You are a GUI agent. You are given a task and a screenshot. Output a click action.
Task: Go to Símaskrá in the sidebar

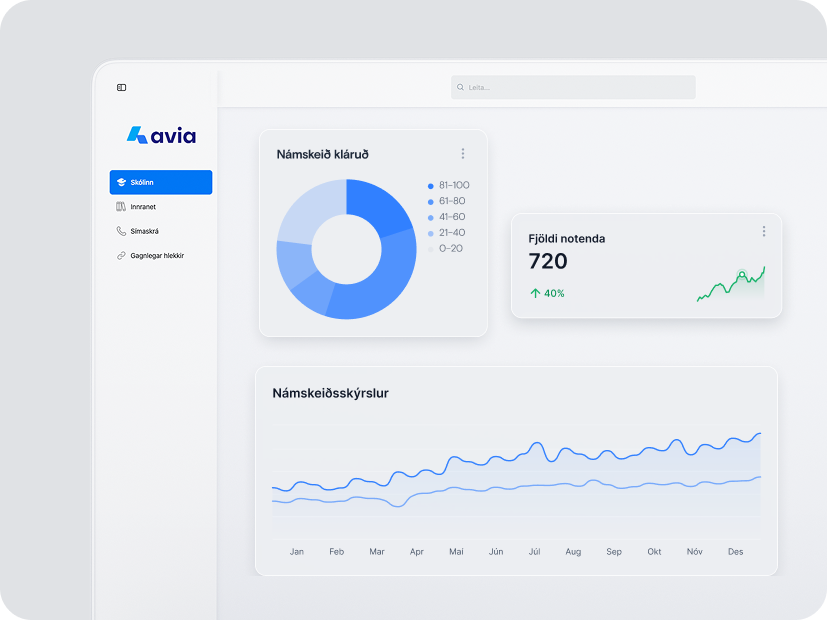coord(145,231)
